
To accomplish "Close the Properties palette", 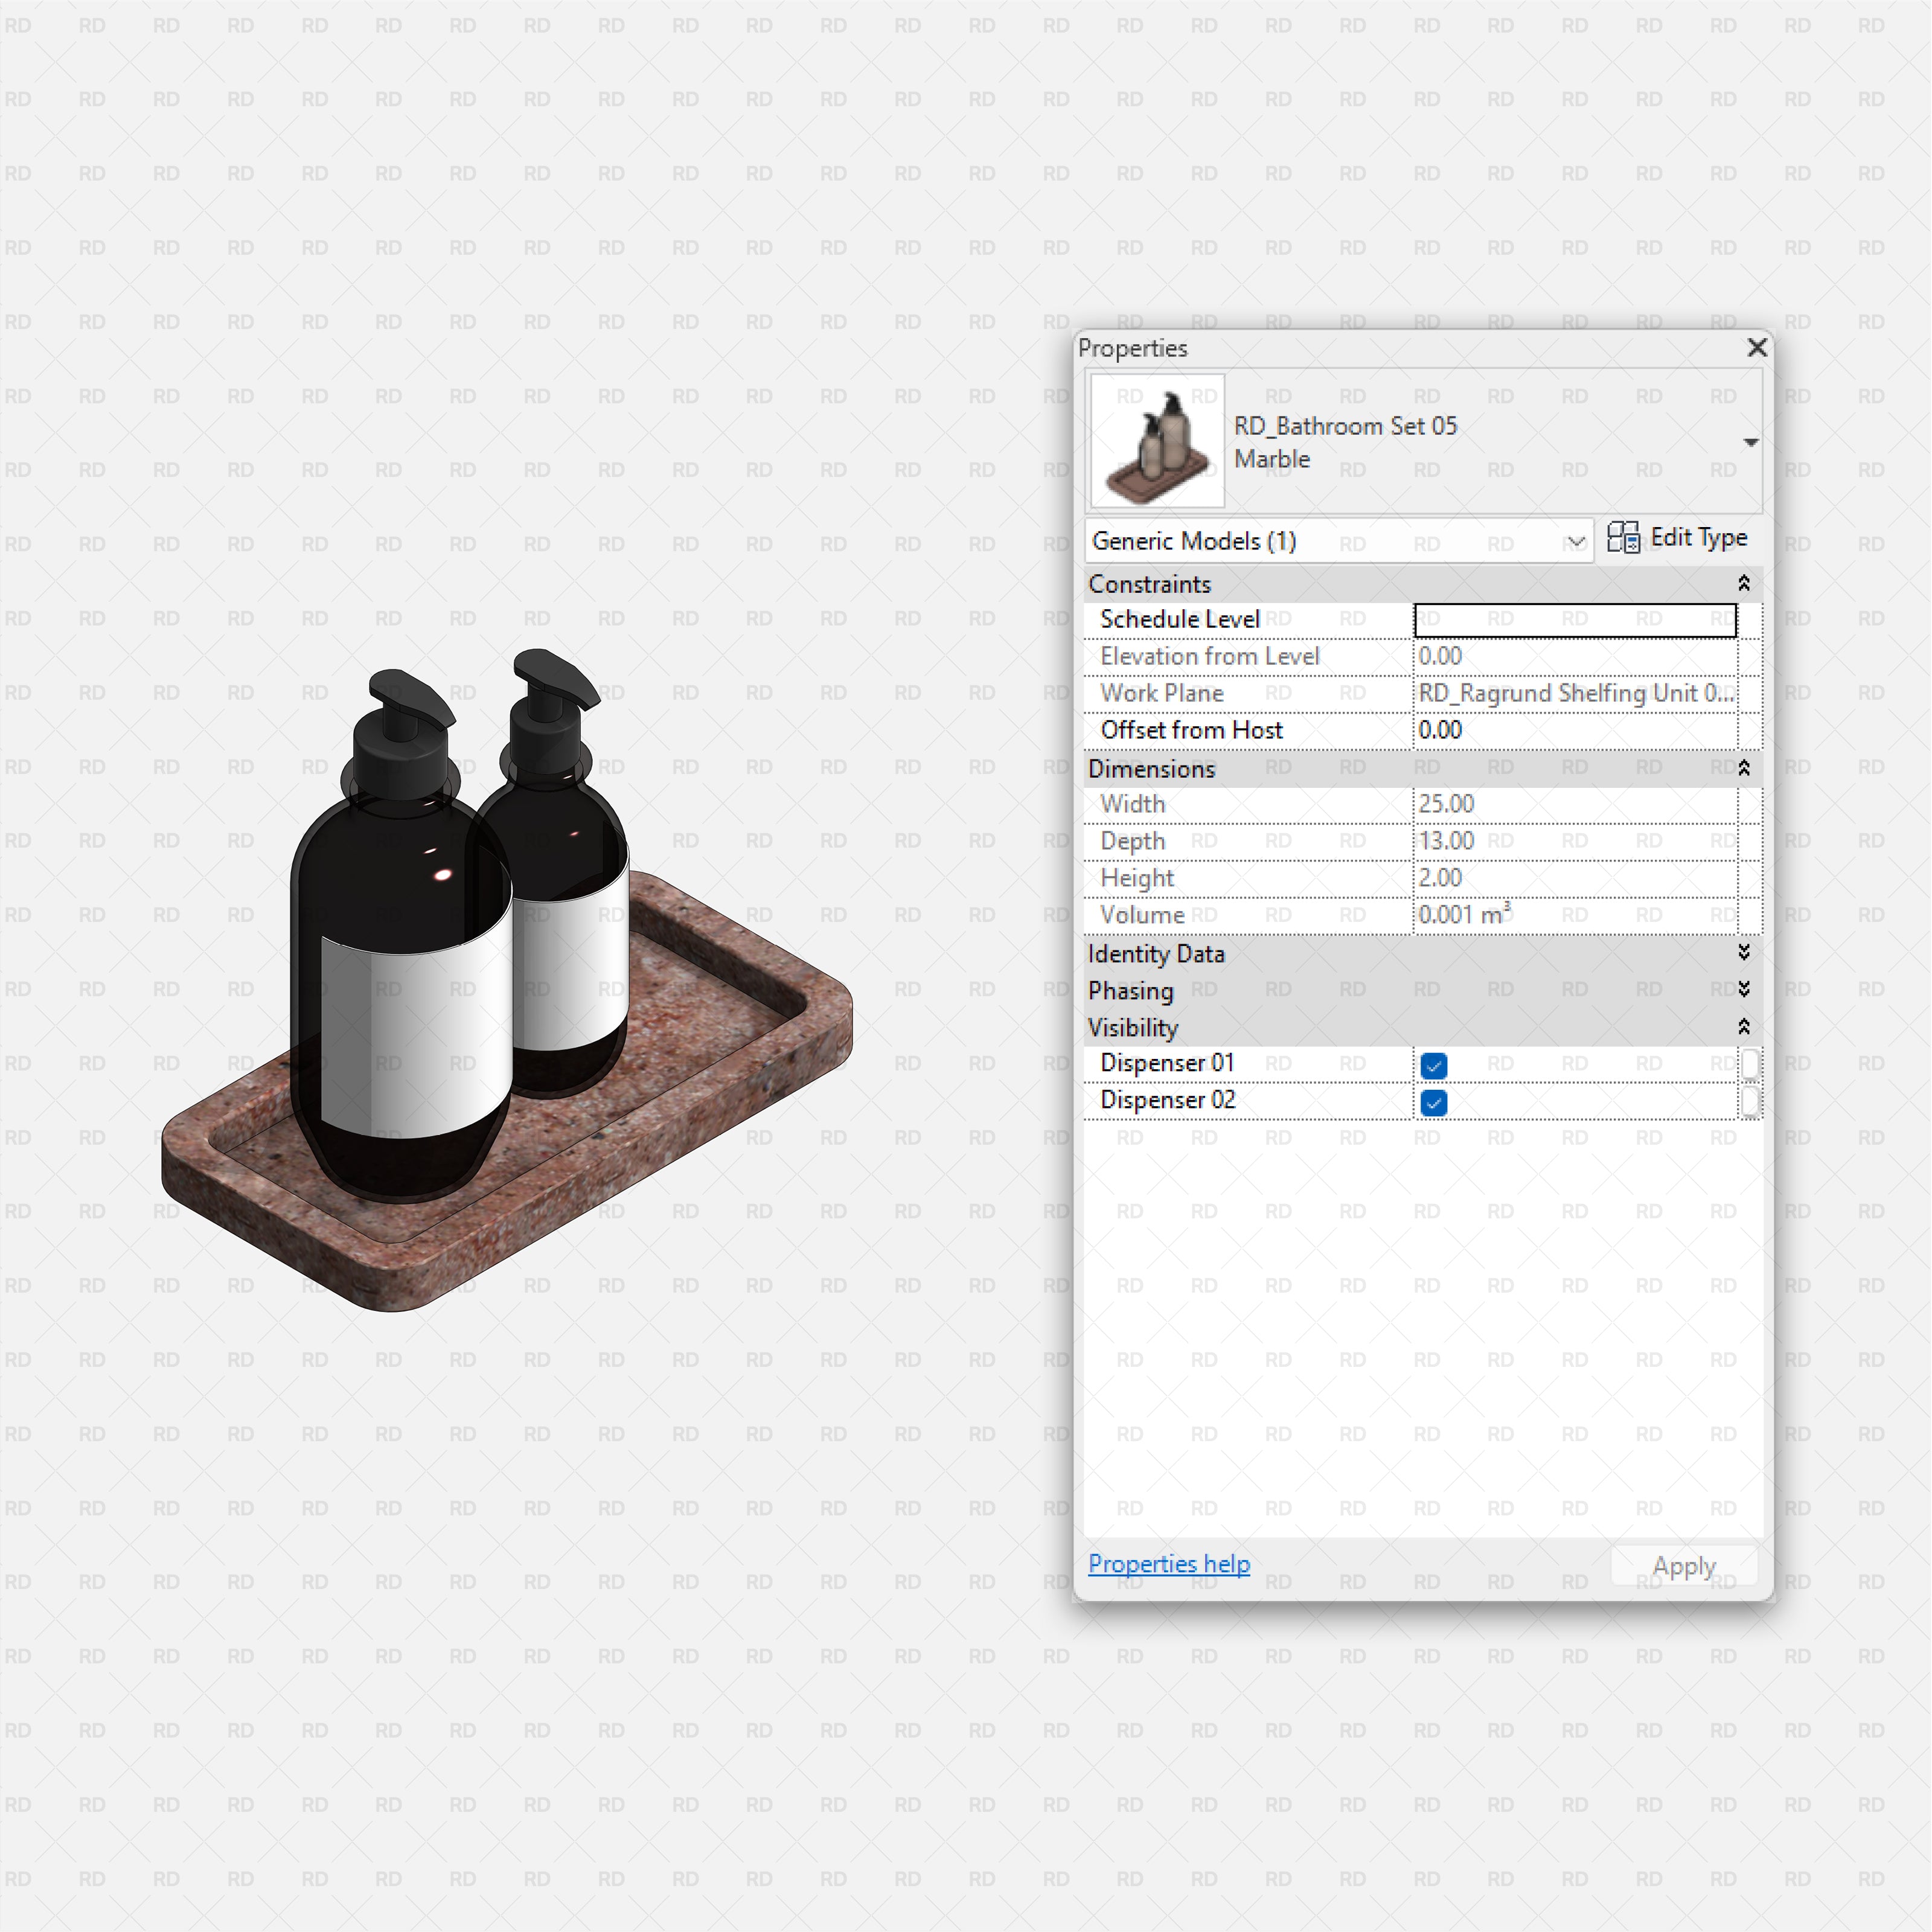I will (x=1757, y=348).
